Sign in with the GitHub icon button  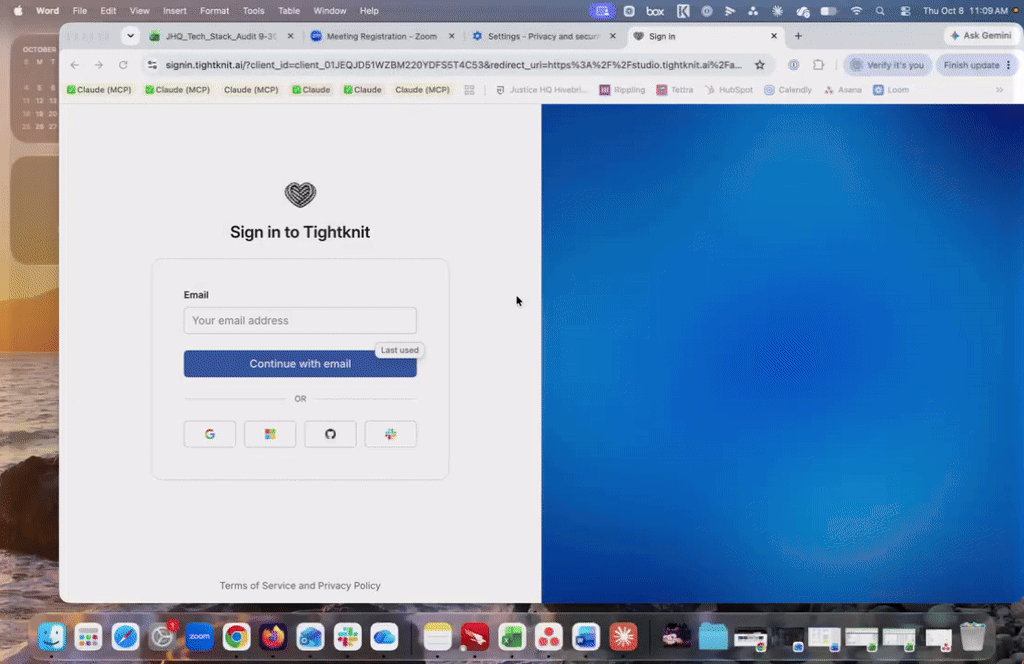[330, 434]
